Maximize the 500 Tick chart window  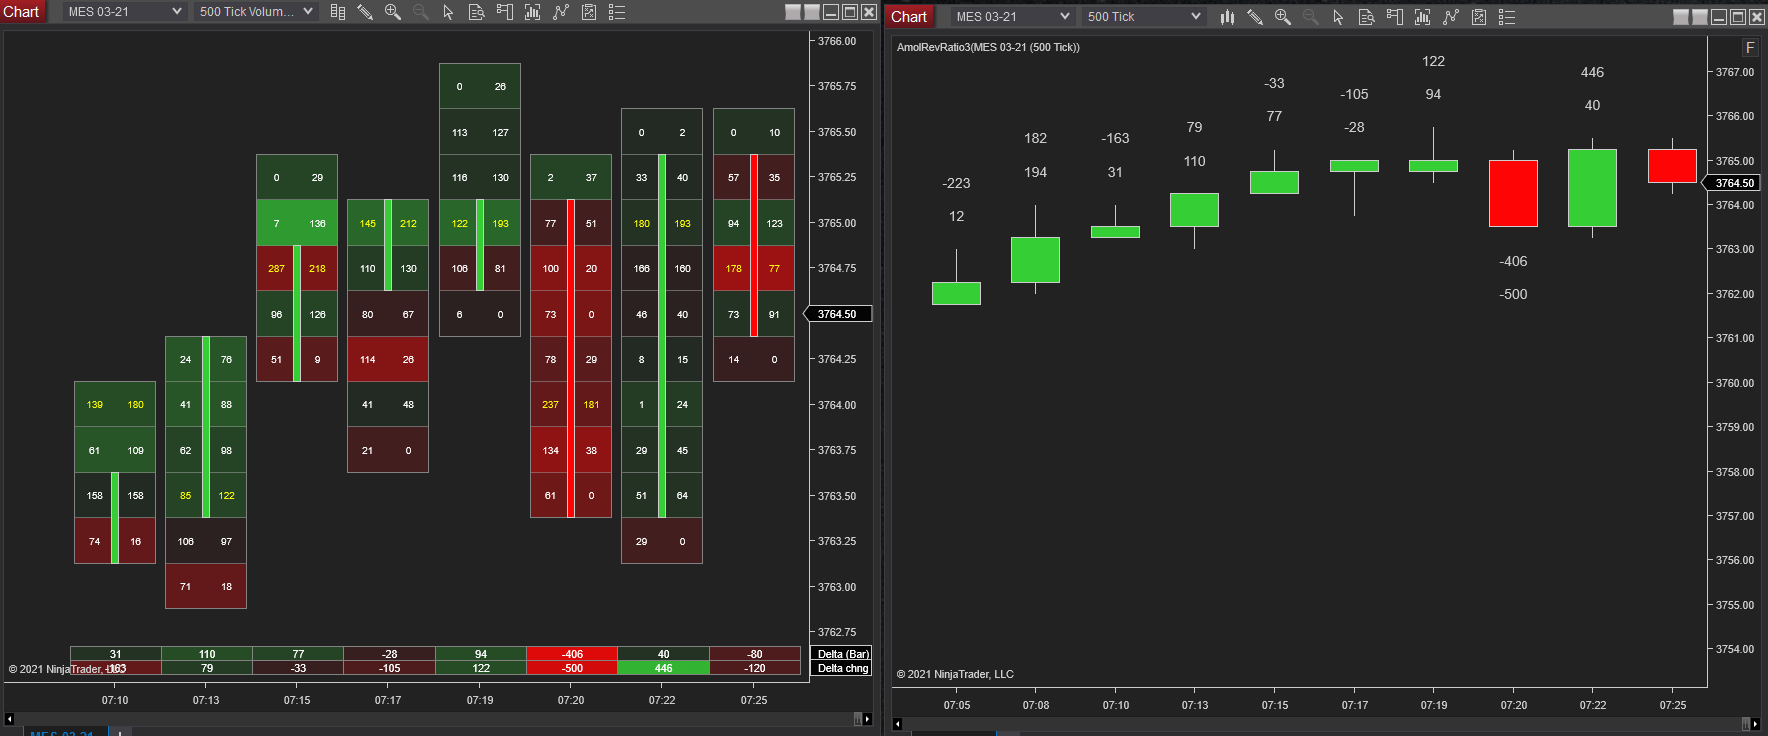[1738, 17]
